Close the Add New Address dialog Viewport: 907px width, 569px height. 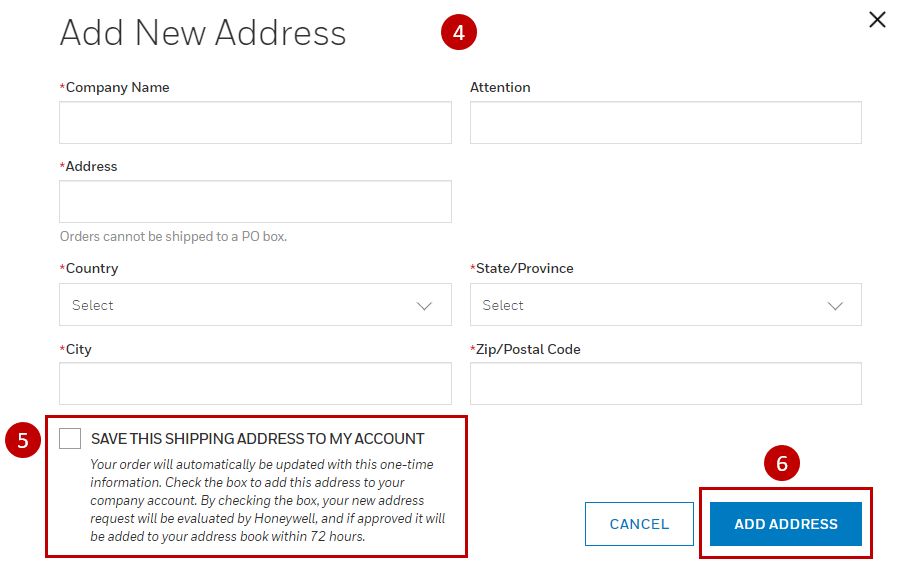pyautogui.click(x=877, y=19)
